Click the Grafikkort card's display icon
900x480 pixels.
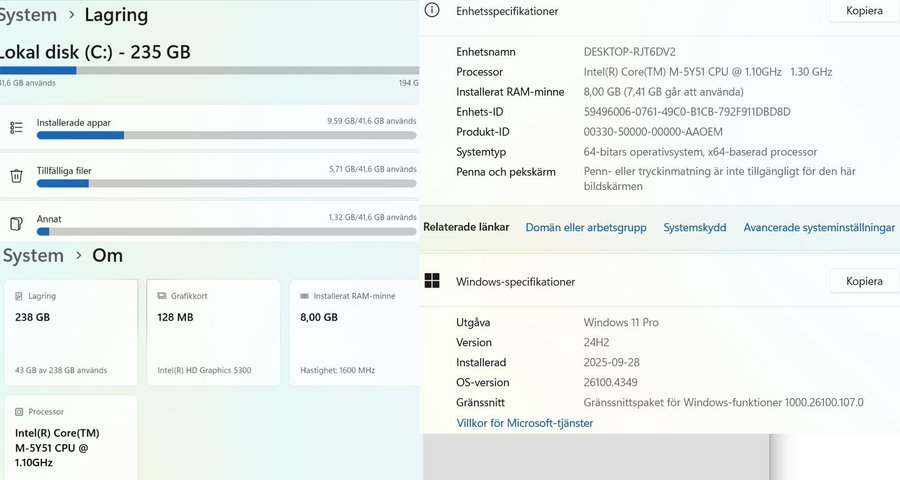click(161, 296)
